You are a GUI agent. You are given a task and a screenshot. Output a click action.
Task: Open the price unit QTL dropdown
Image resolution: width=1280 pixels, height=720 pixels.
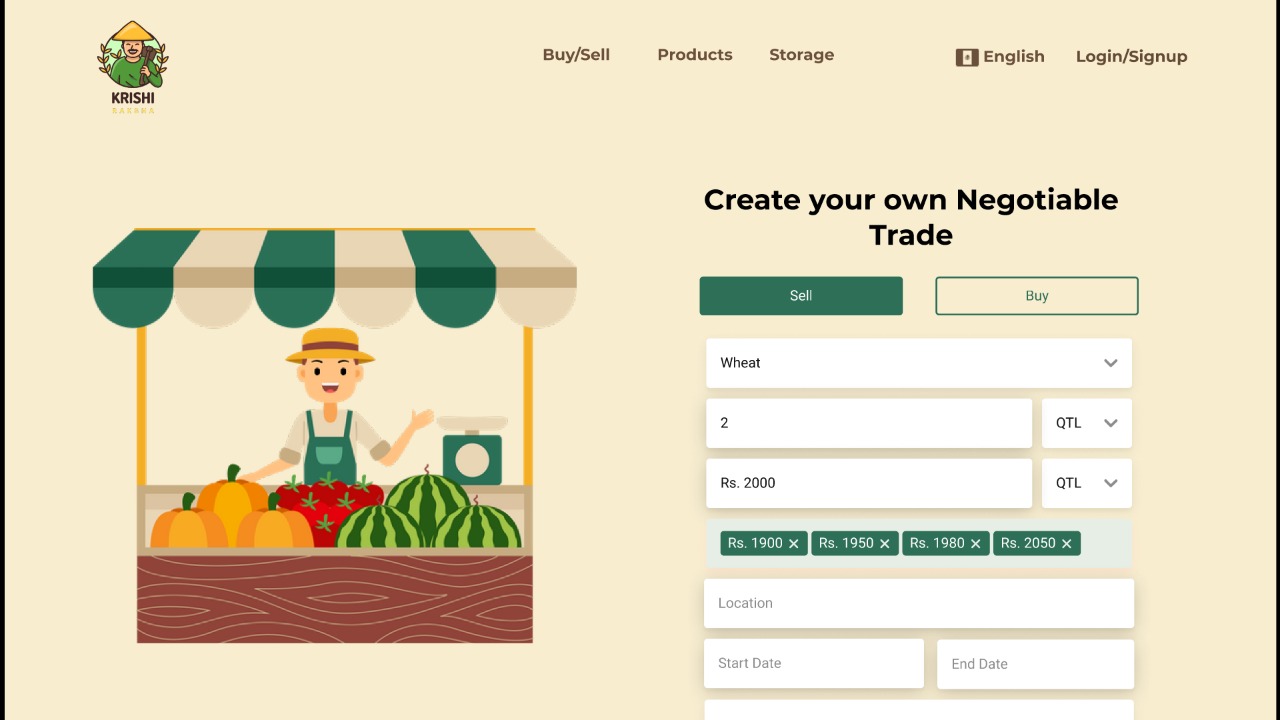[1087, 483]
